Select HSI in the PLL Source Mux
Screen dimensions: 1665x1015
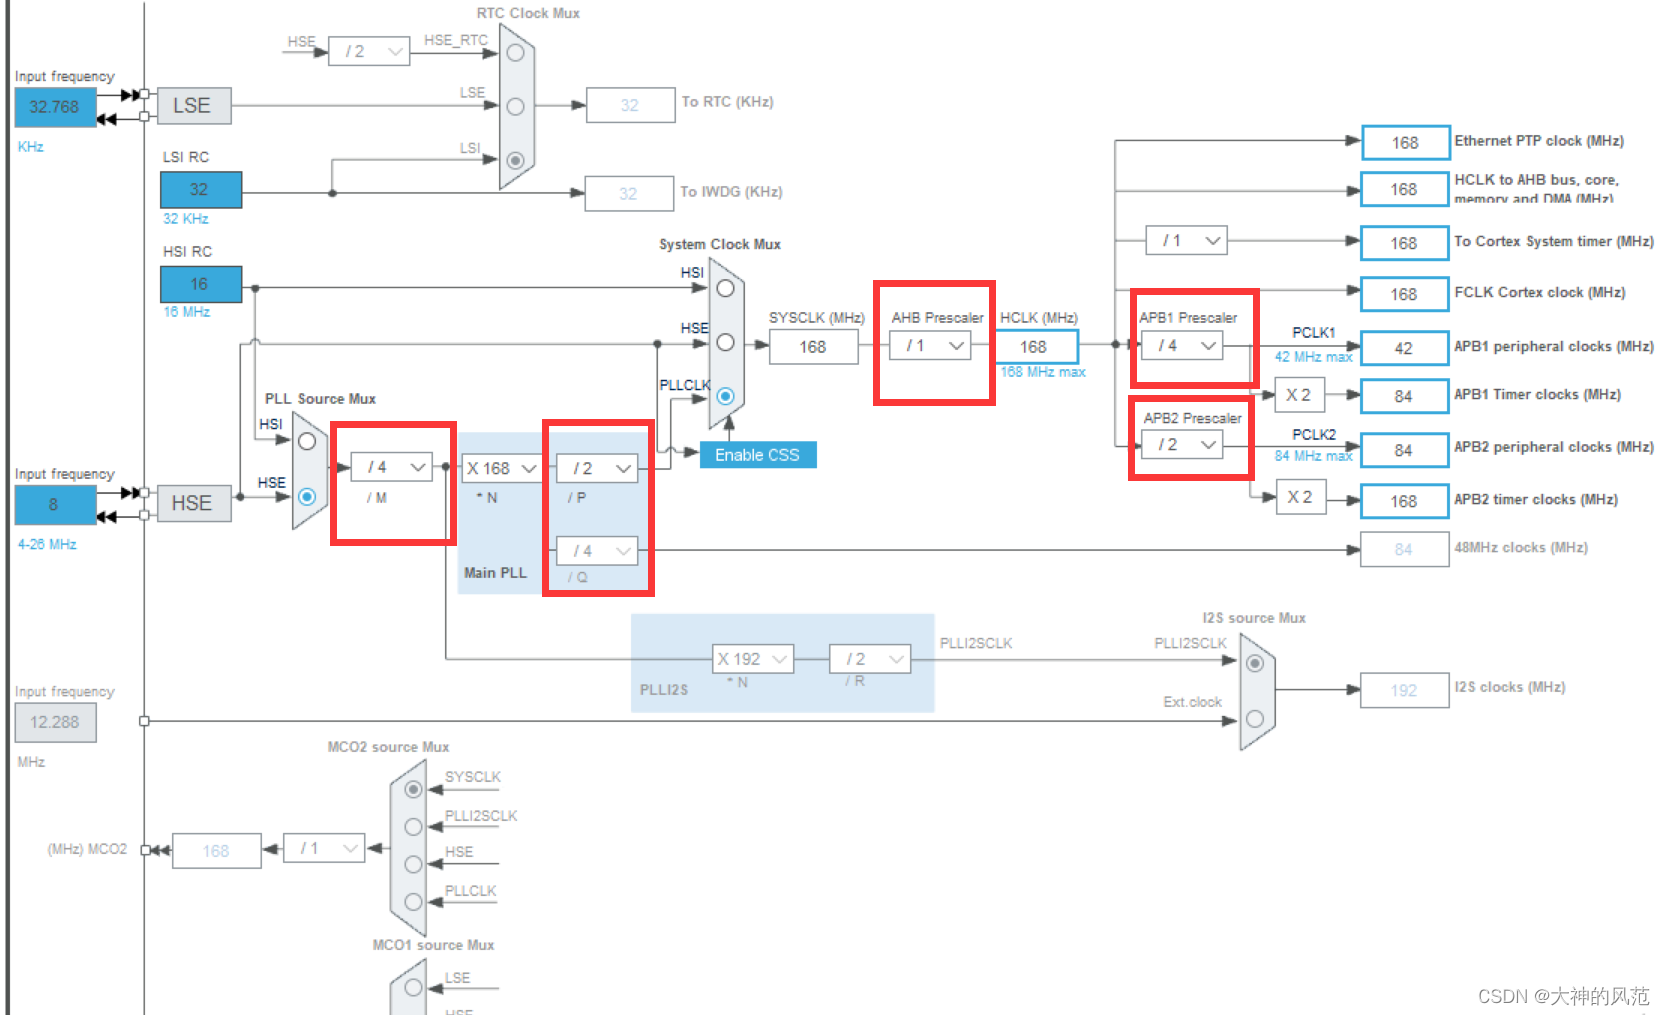(307, 441)
